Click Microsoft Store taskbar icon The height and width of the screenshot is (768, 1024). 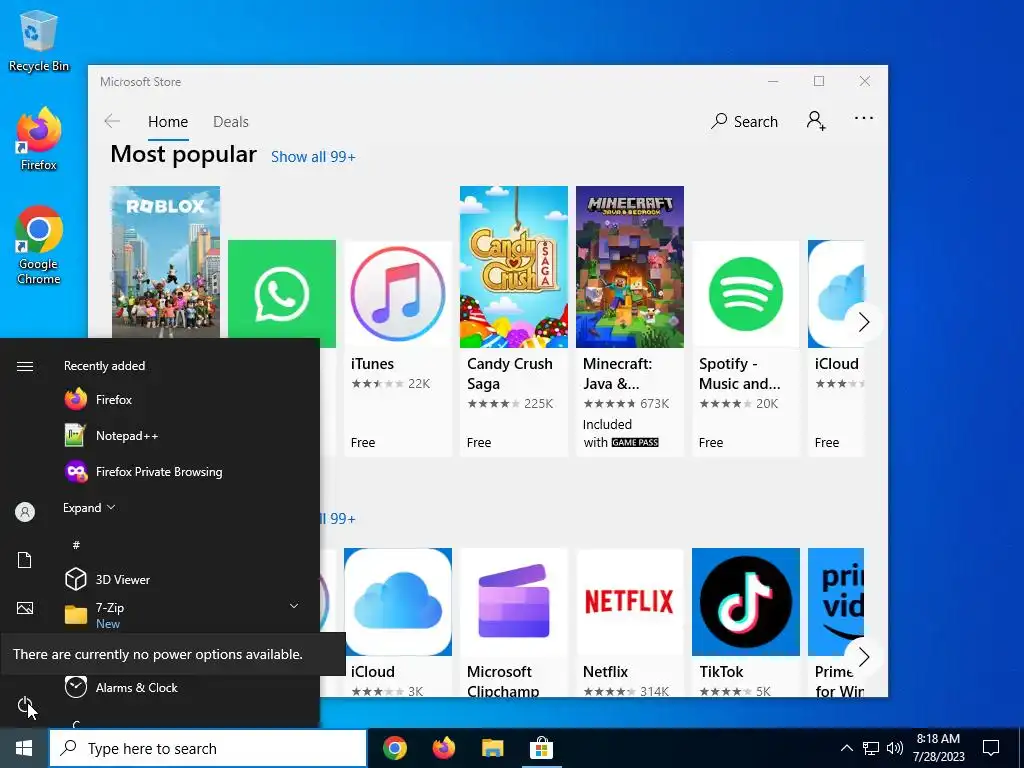pos(541,748)
